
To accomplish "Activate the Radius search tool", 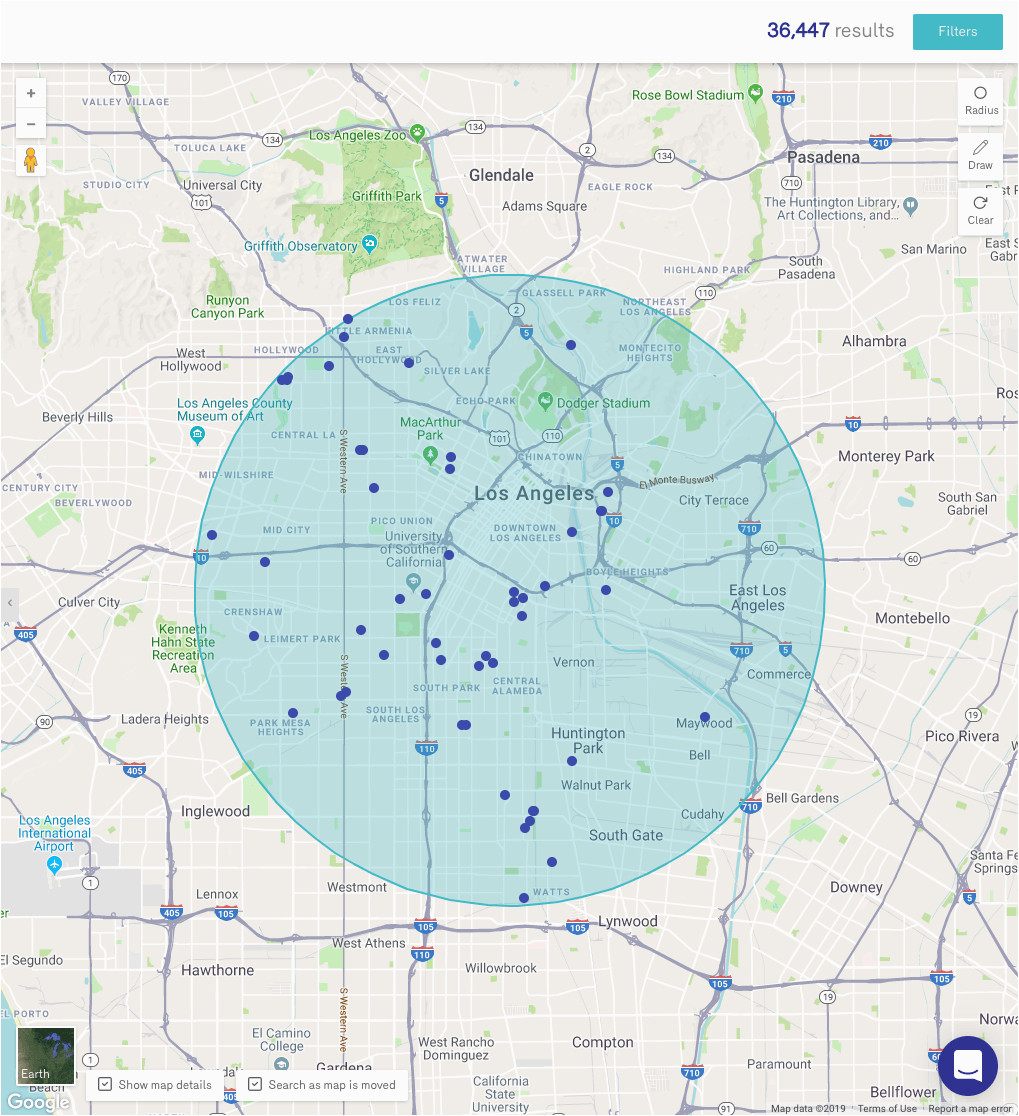I will [981, 101].
